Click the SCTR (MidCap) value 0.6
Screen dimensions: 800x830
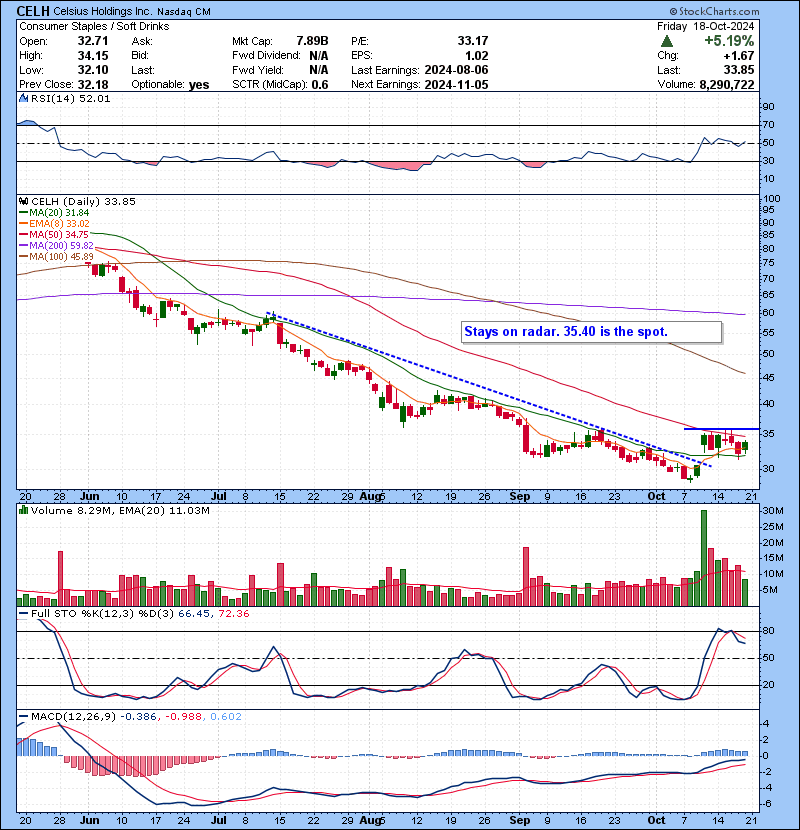[x=320, y=85]
